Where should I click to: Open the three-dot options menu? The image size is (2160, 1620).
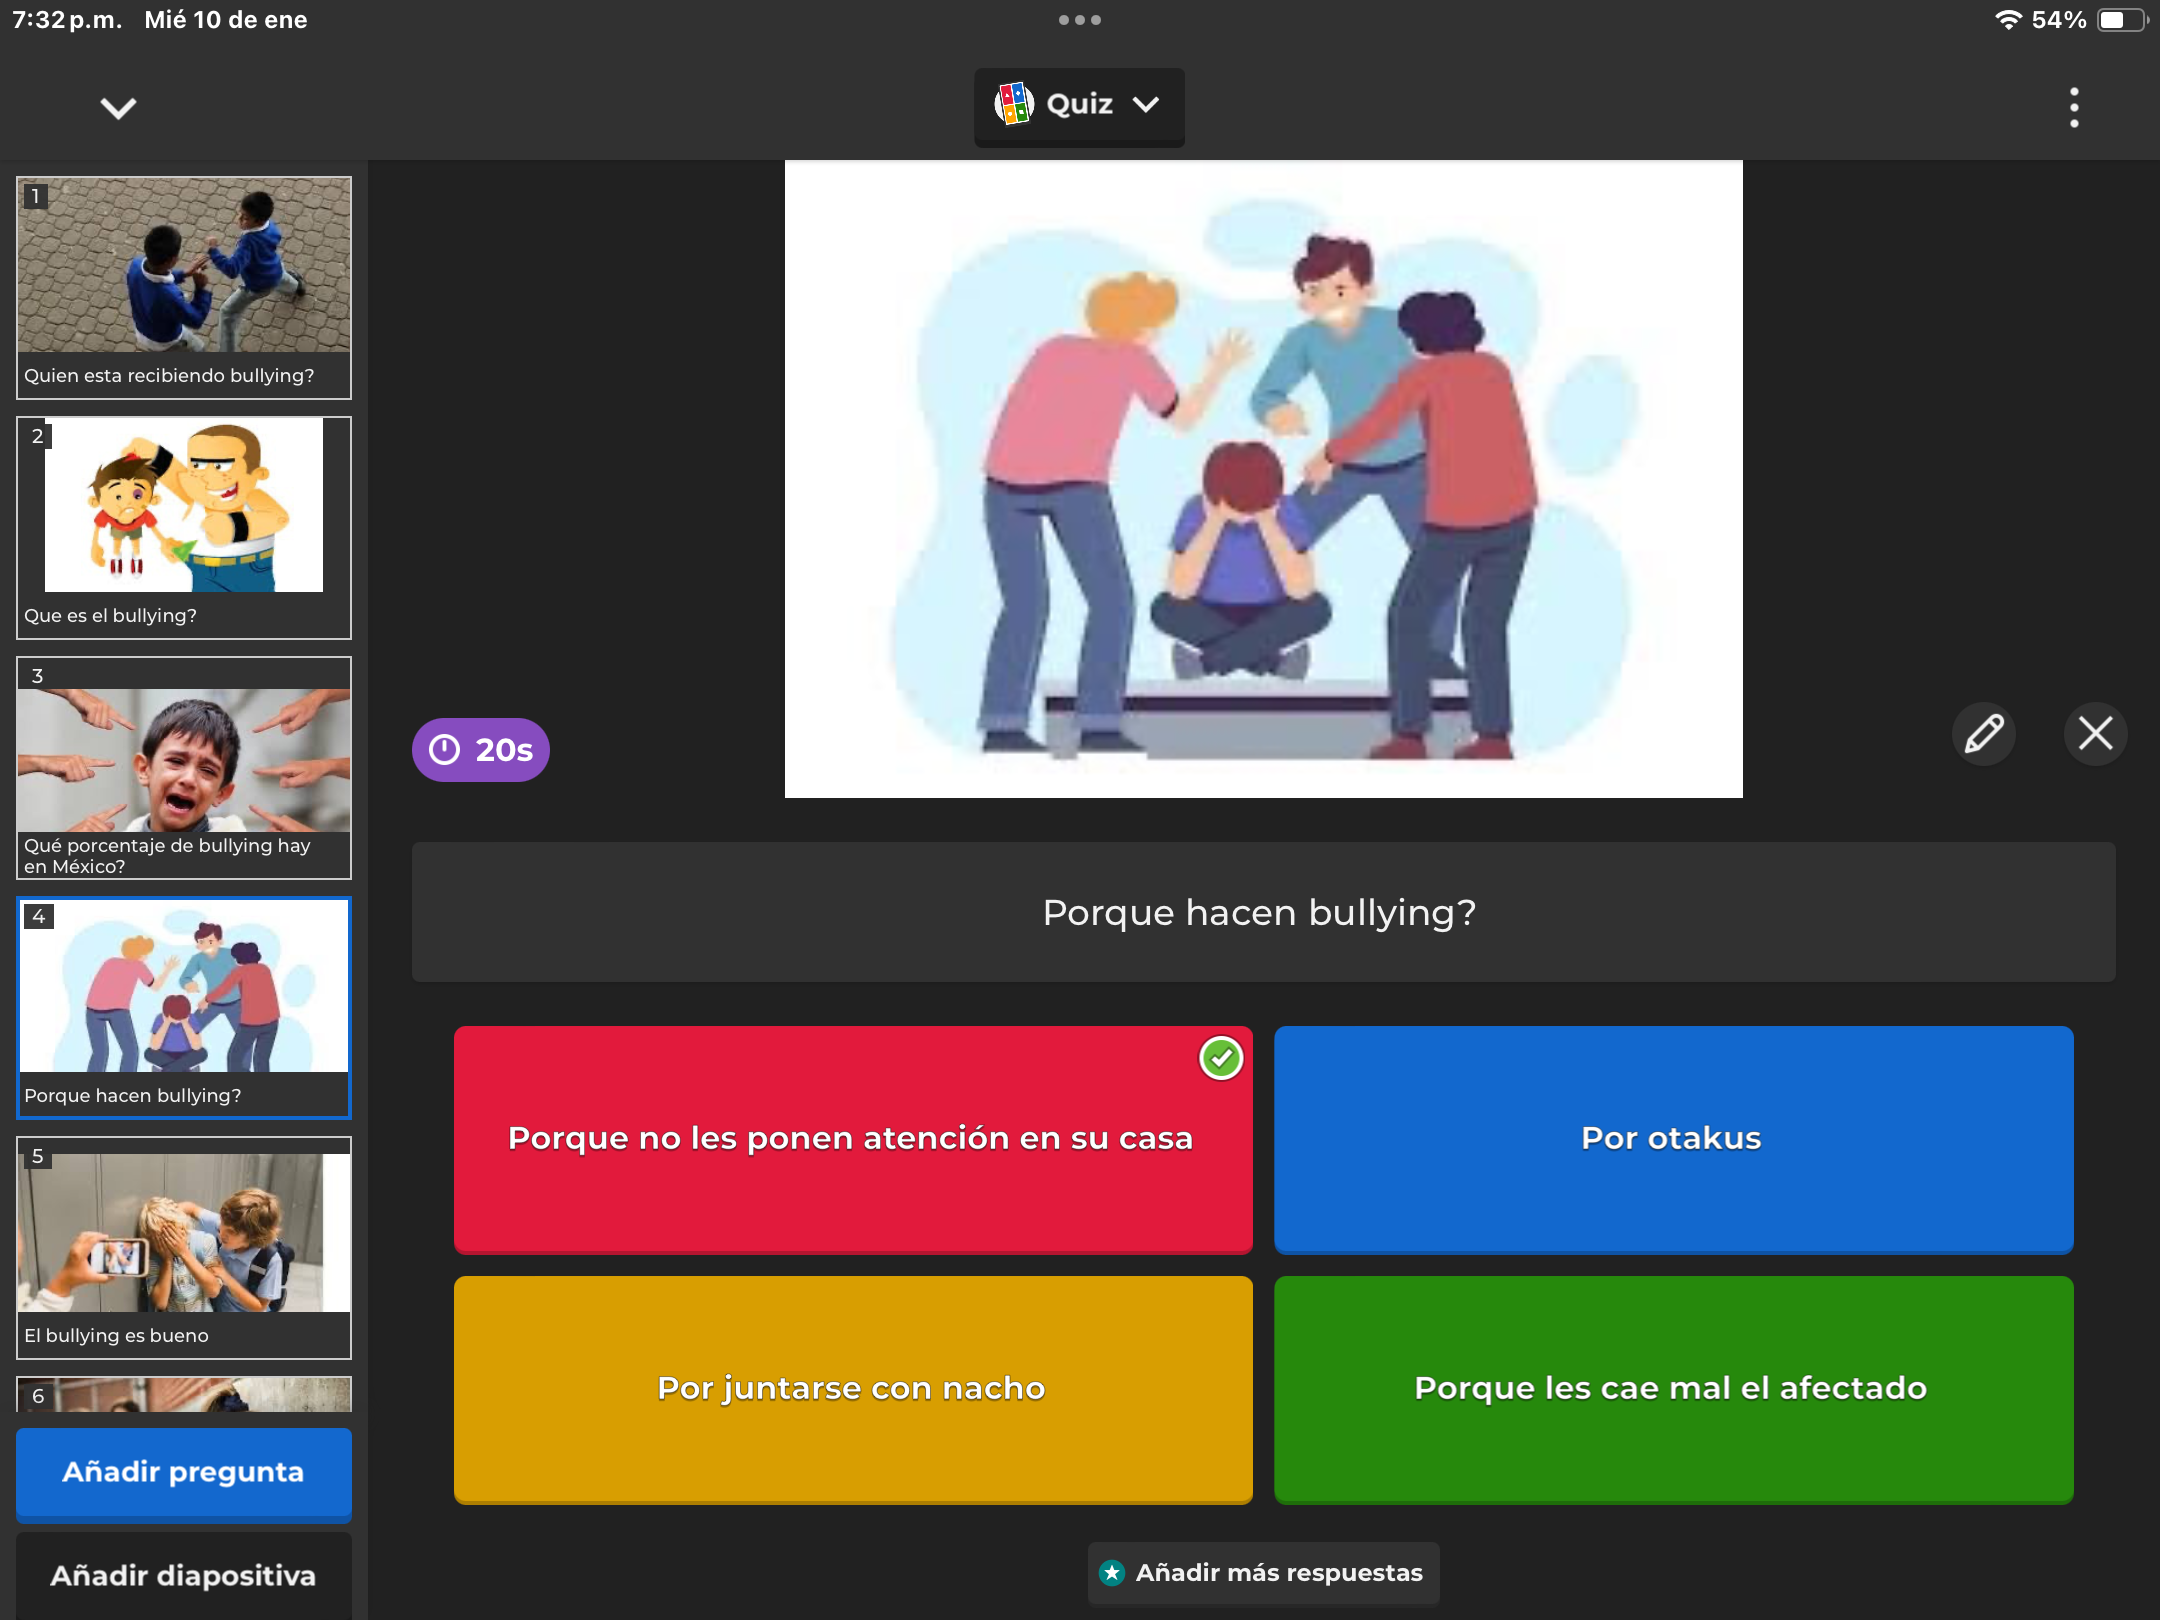2074,107
